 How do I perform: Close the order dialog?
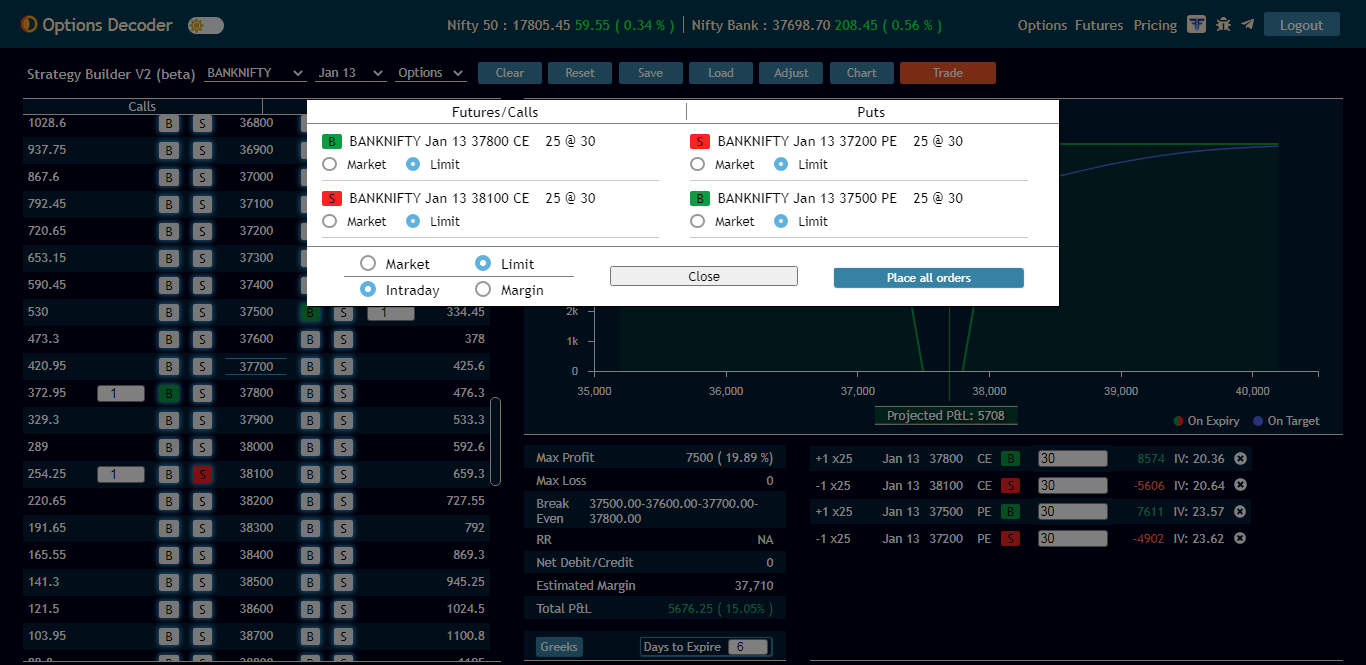(x=704, y=276)
